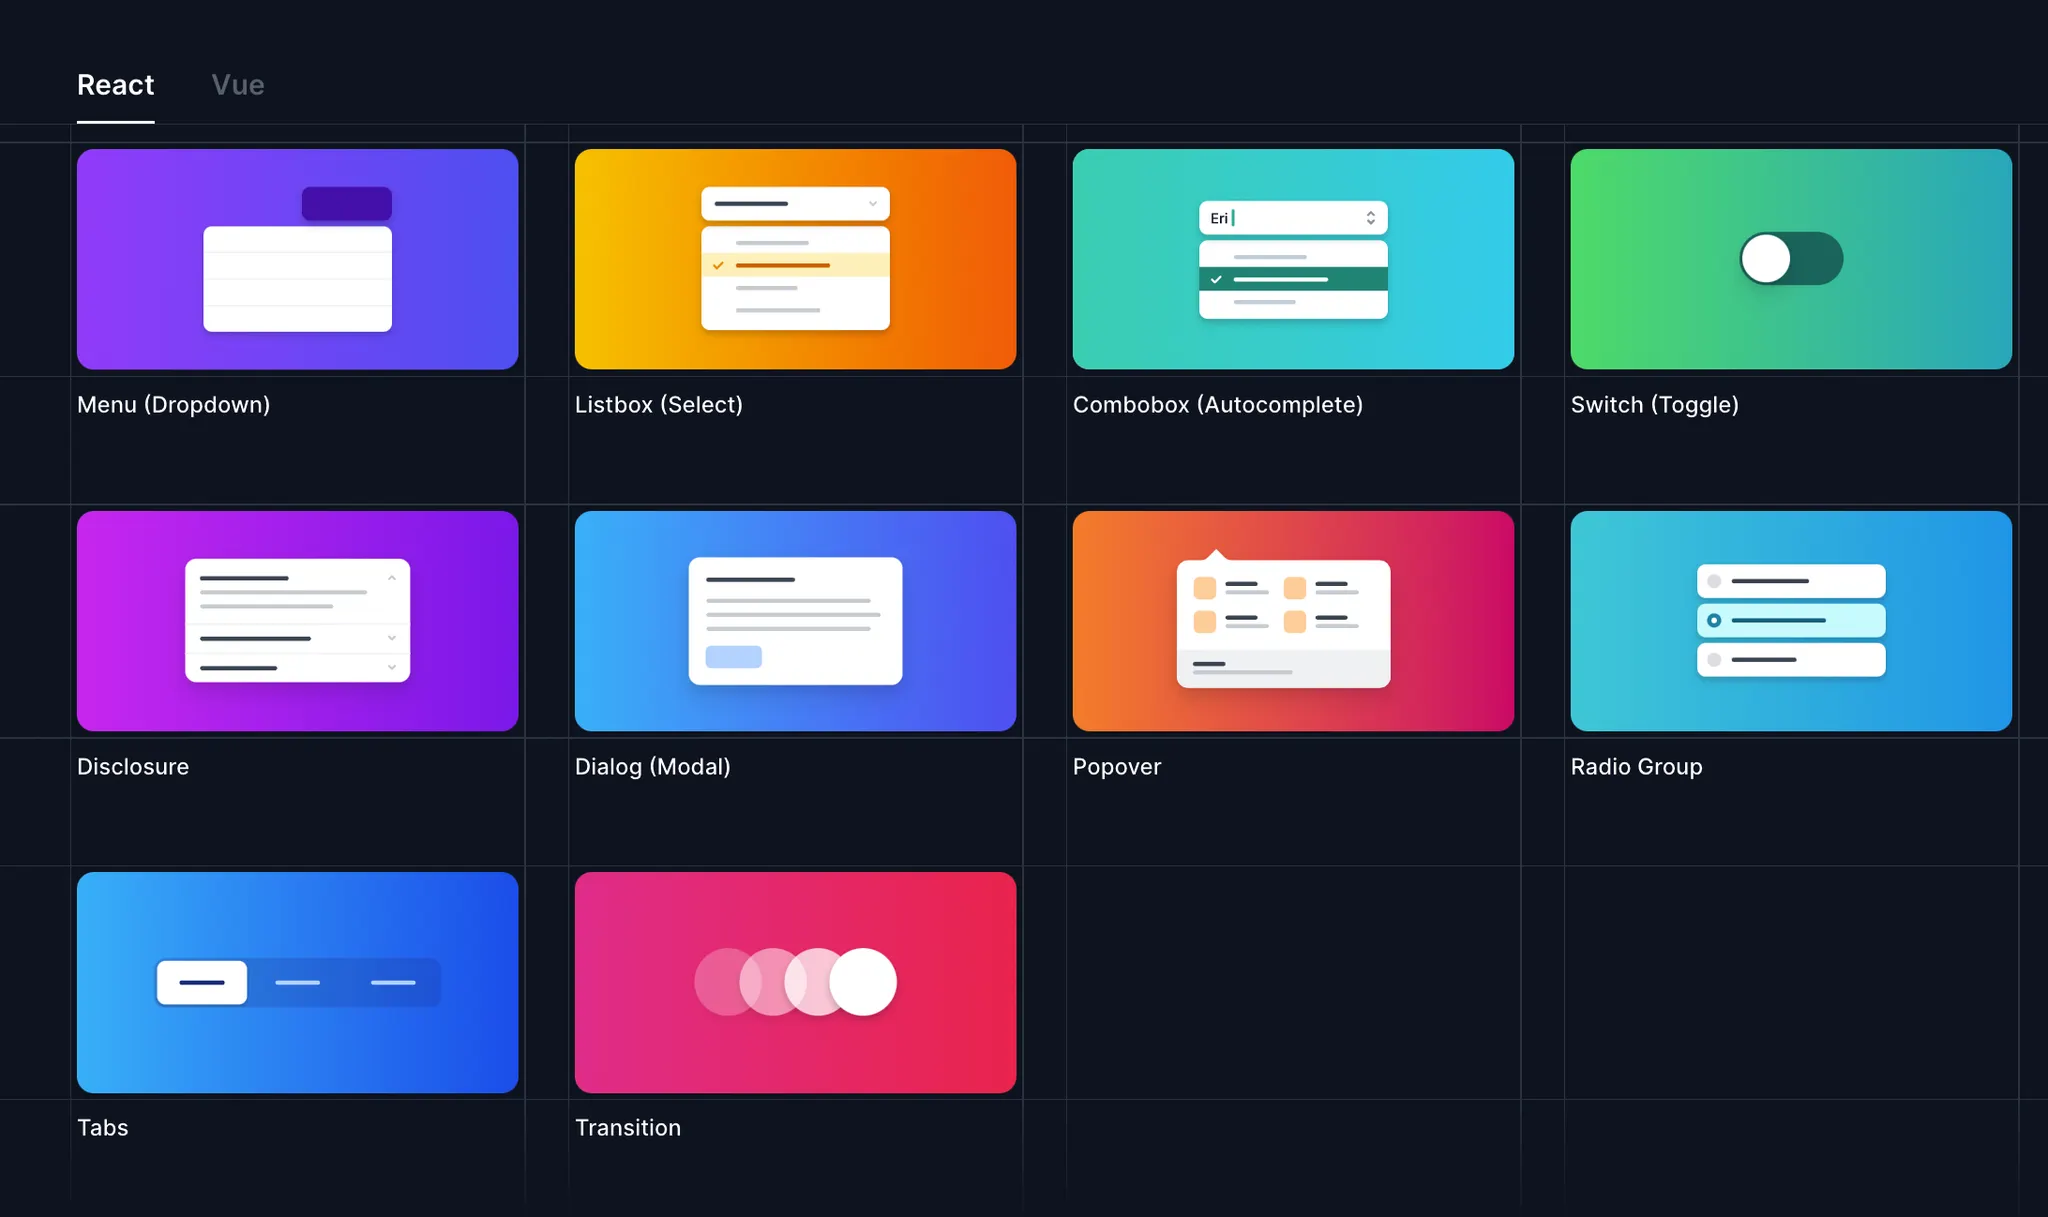Viewport: 2048px width, 1217px height.
Task: Select the top radio option row
Action: tap(1790, 581)
